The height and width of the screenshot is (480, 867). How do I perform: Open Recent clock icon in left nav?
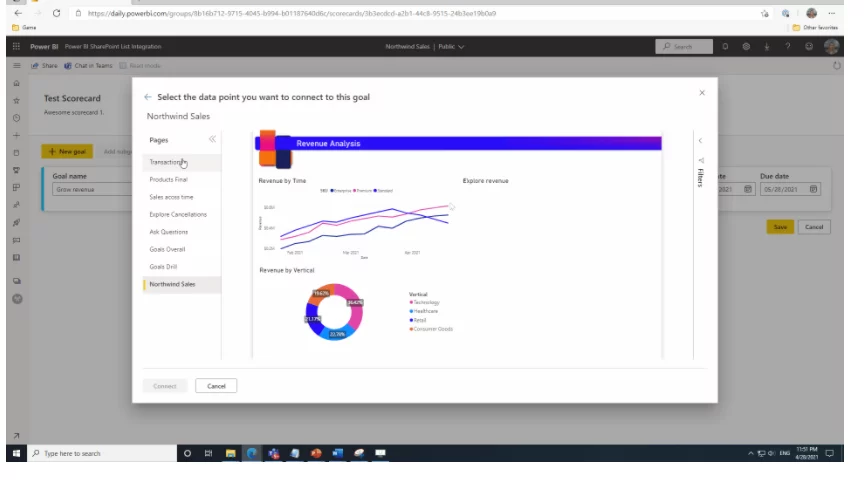coord(17,118)
